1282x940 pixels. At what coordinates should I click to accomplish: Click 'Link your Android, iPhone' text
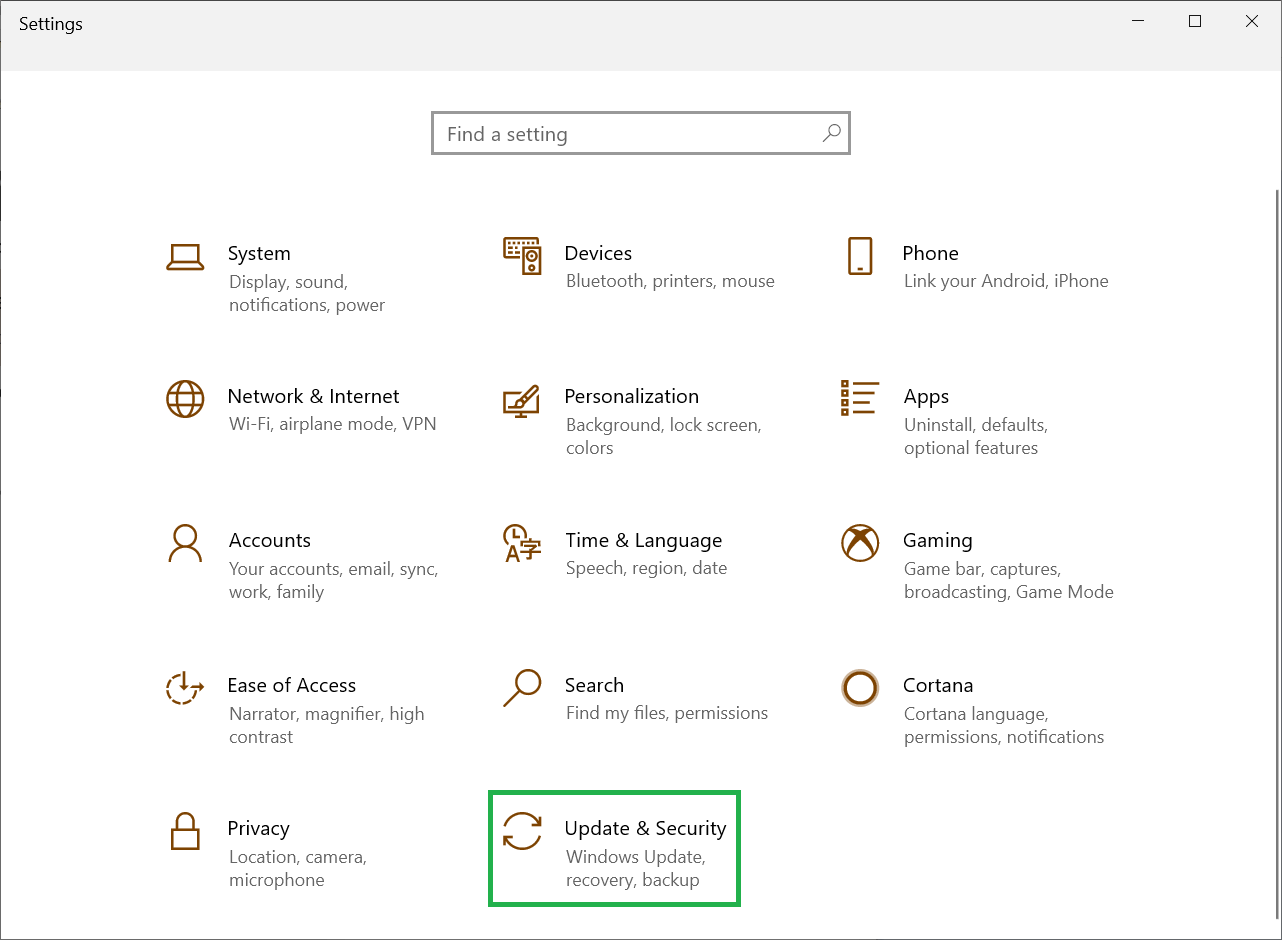coord(1006,281)
